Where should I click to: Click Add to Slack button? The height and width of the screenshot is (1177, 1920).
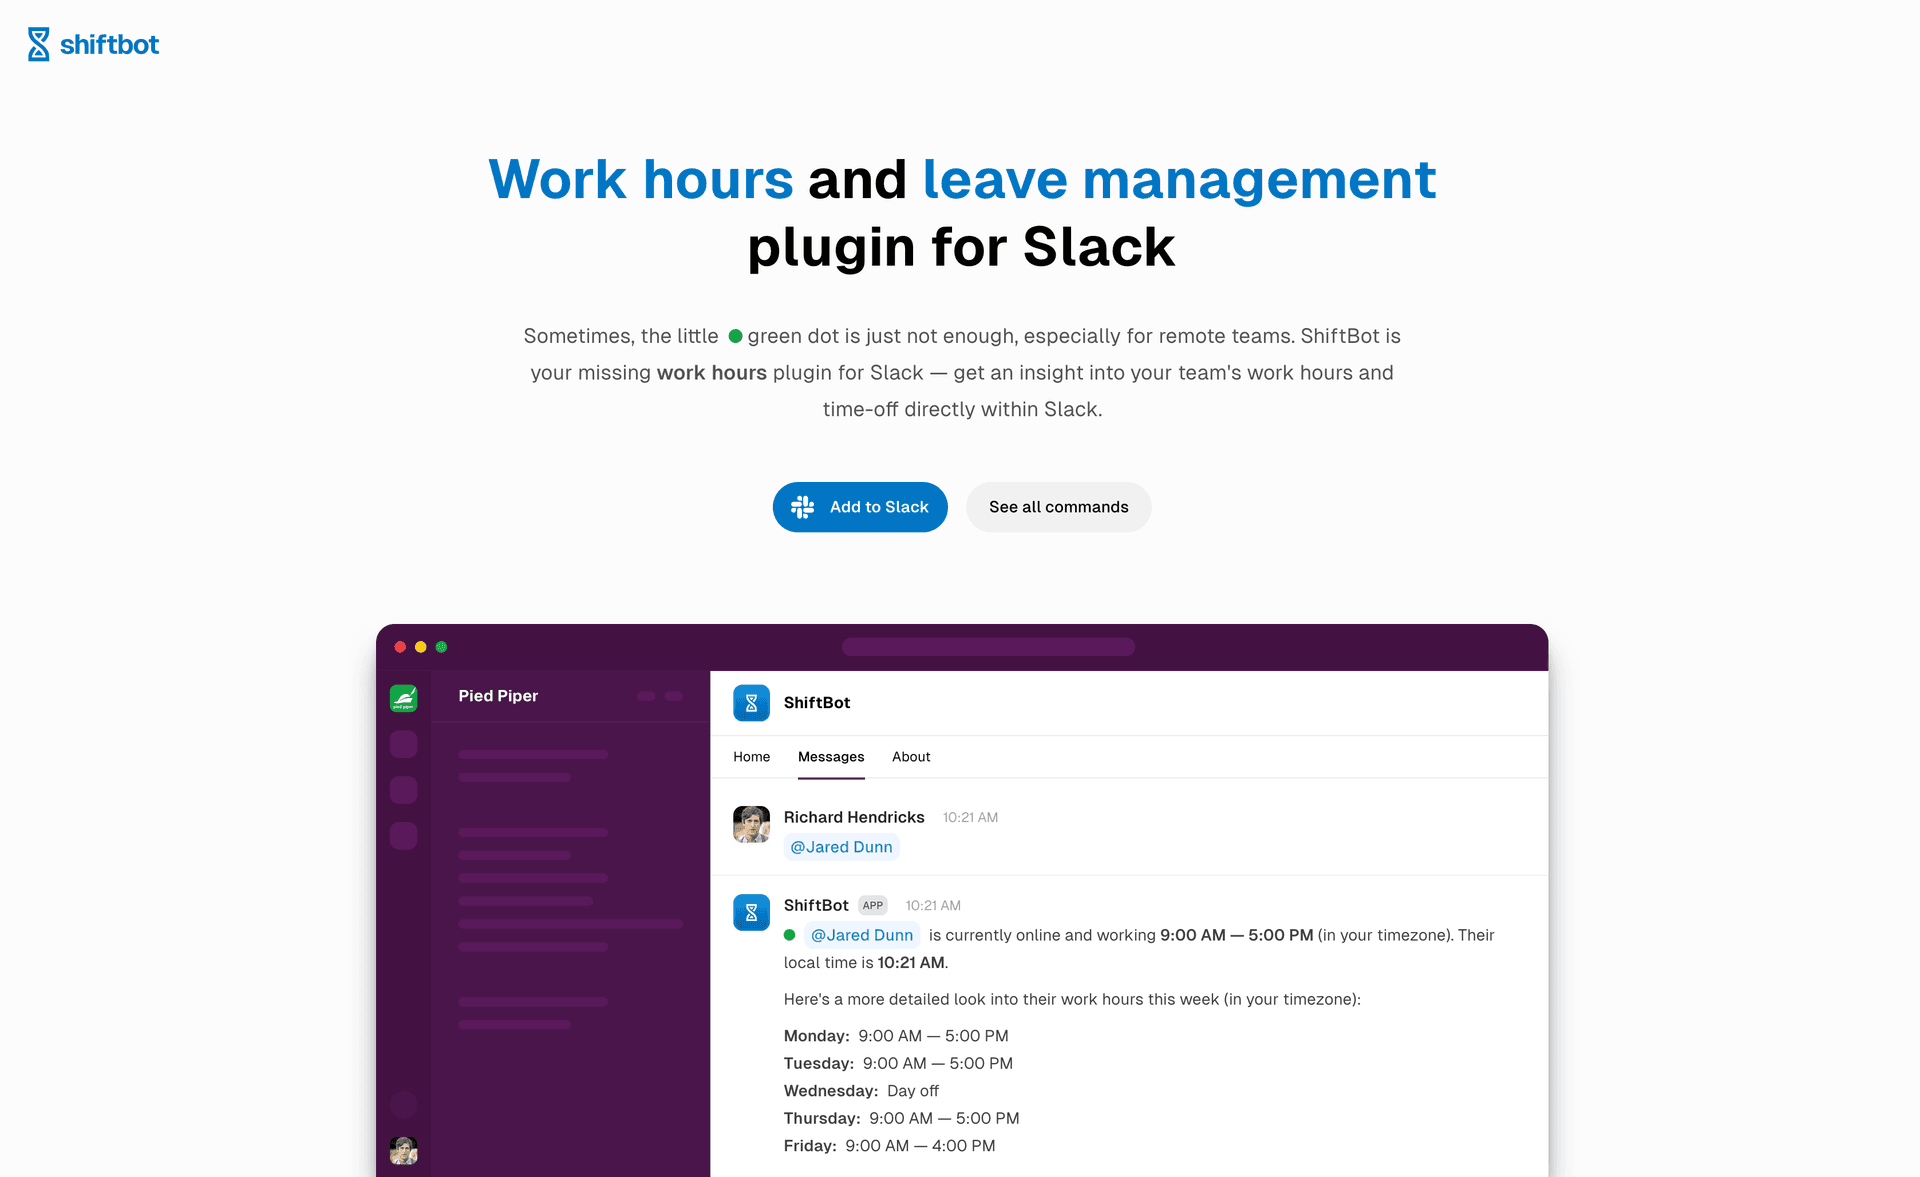(x=859, y=506)
